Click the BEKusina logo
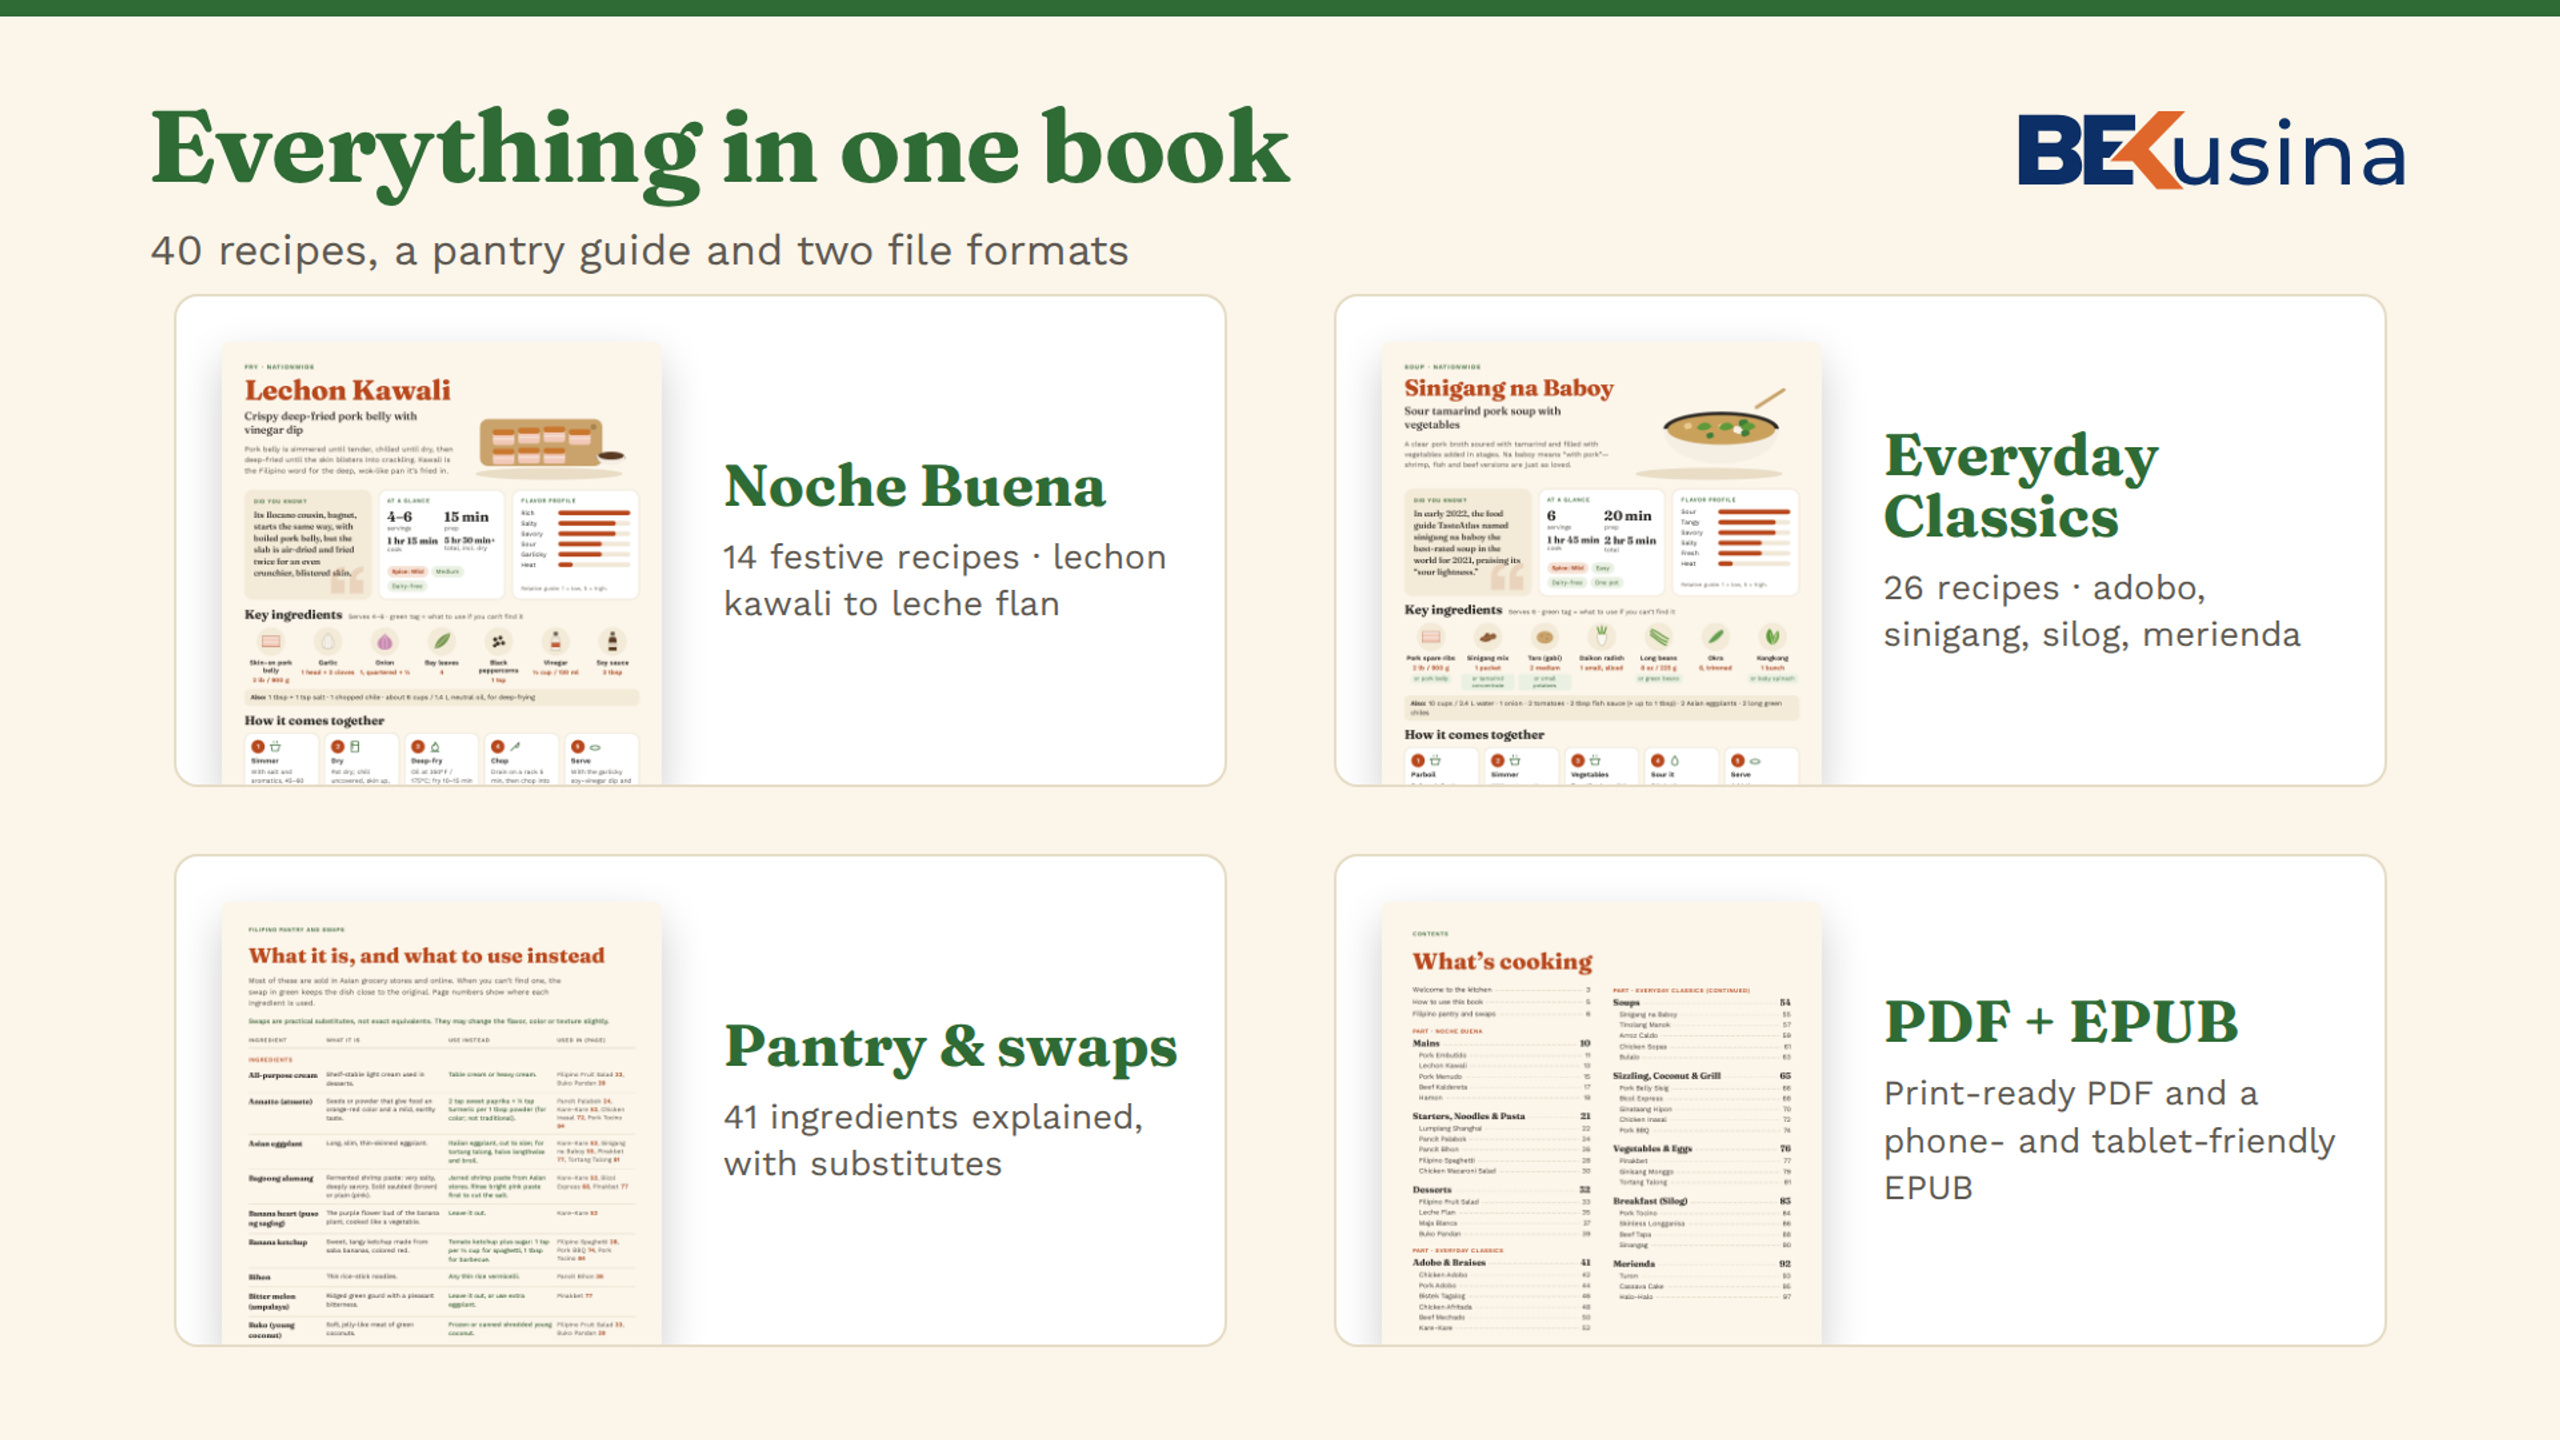 click(2211, 150)
